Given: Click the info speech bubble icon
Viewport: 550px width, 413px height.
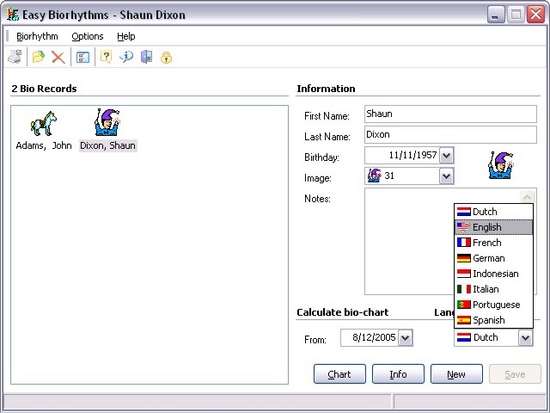Looking at the screenshot, I should point(126,57).
